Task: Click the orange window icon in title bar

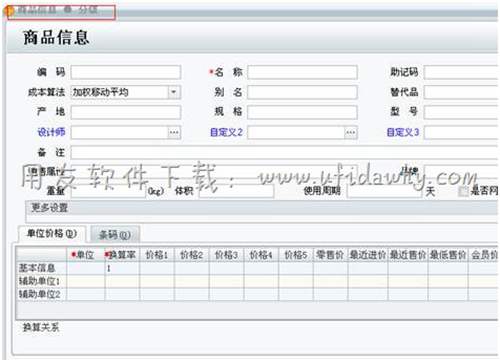Action: [x=10, y=11]
